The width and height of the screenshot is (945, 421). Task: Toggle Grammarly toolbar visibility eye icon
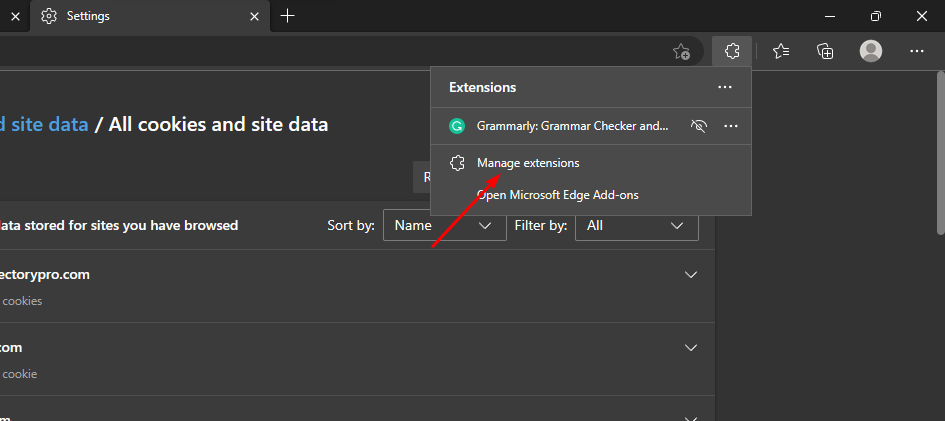pos(699,126)
